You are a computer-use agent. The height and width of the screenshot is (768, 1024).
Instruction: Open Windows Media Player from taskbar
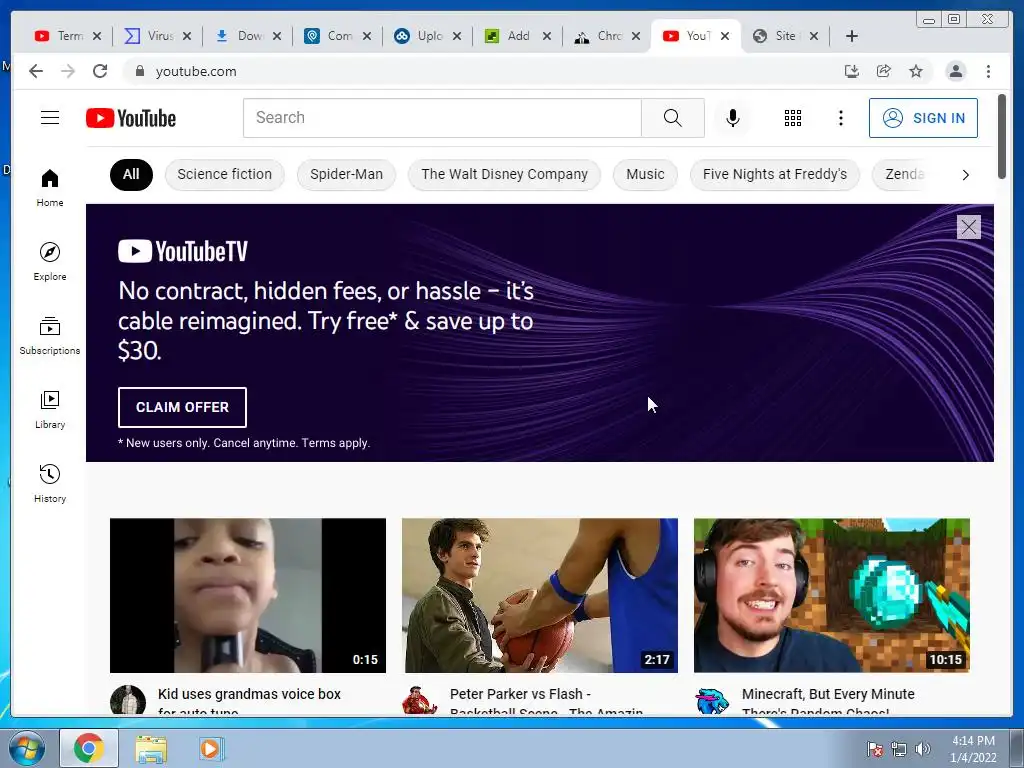(210, 749)
